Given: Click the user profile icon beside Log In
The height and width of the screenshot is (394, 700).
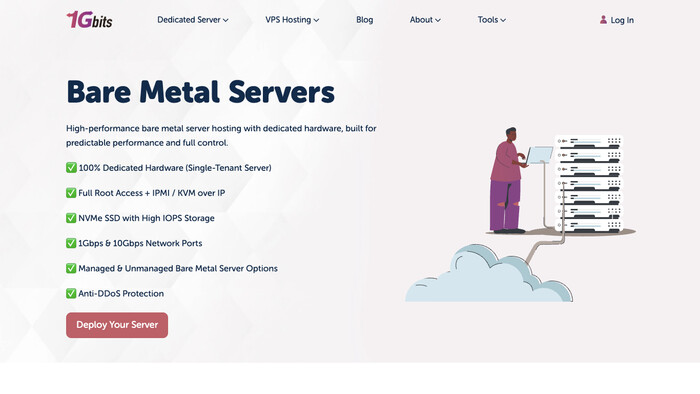Looking at the screenshot, I should point(603,20).
